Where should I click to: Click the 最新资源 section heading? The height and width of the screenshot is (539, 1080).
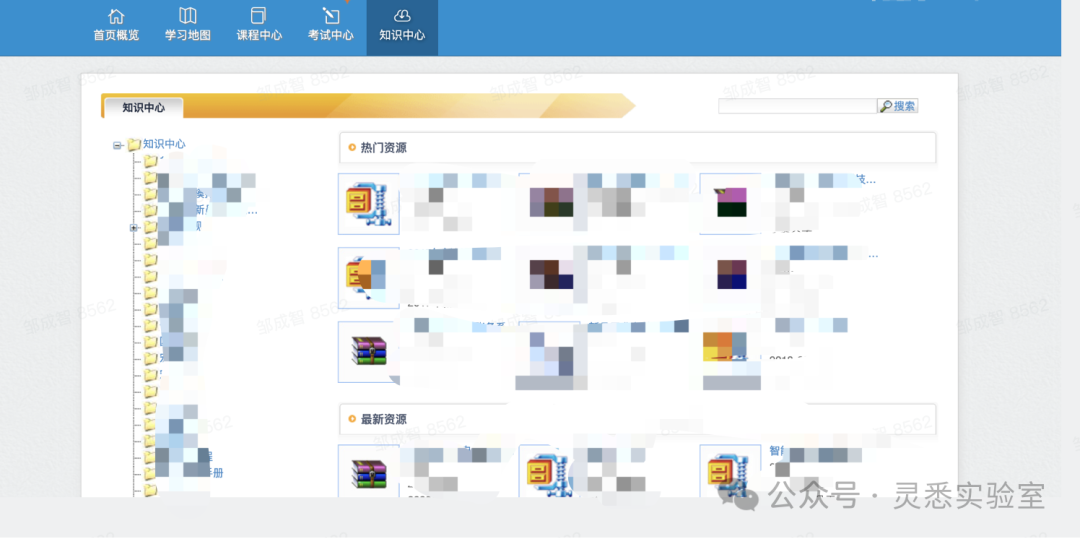point(384,419)
